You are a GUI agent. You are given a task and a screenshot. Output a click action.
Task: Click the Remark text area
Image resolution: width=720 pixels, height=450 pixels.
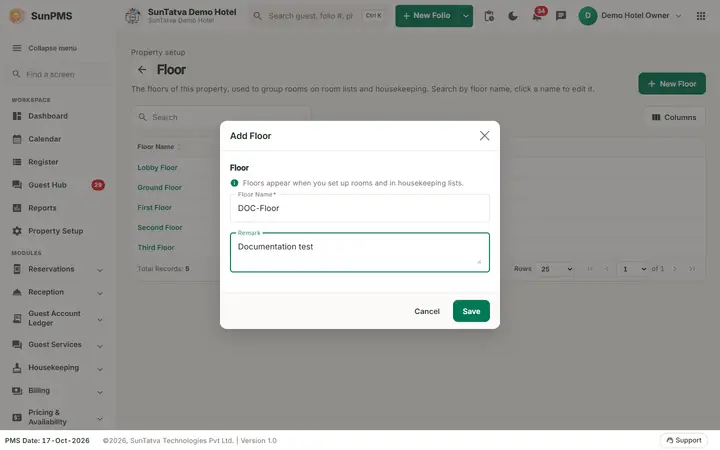[x=360, y=252]
